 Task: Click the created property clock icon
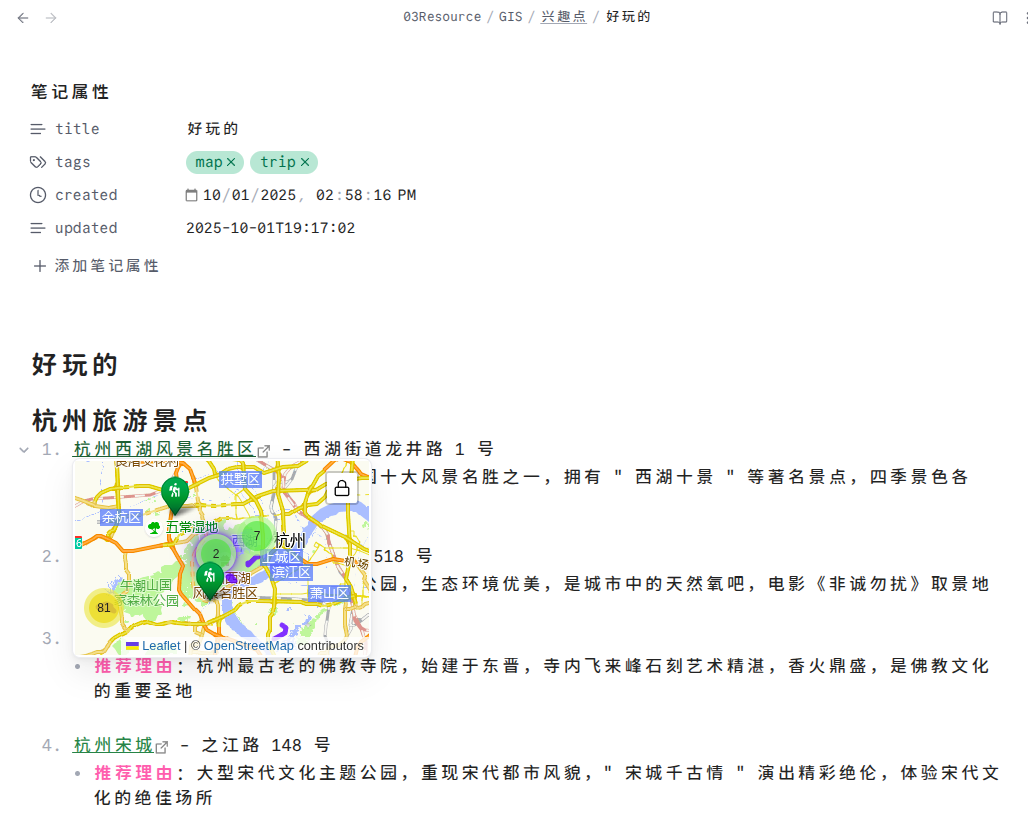coord(38,195)
